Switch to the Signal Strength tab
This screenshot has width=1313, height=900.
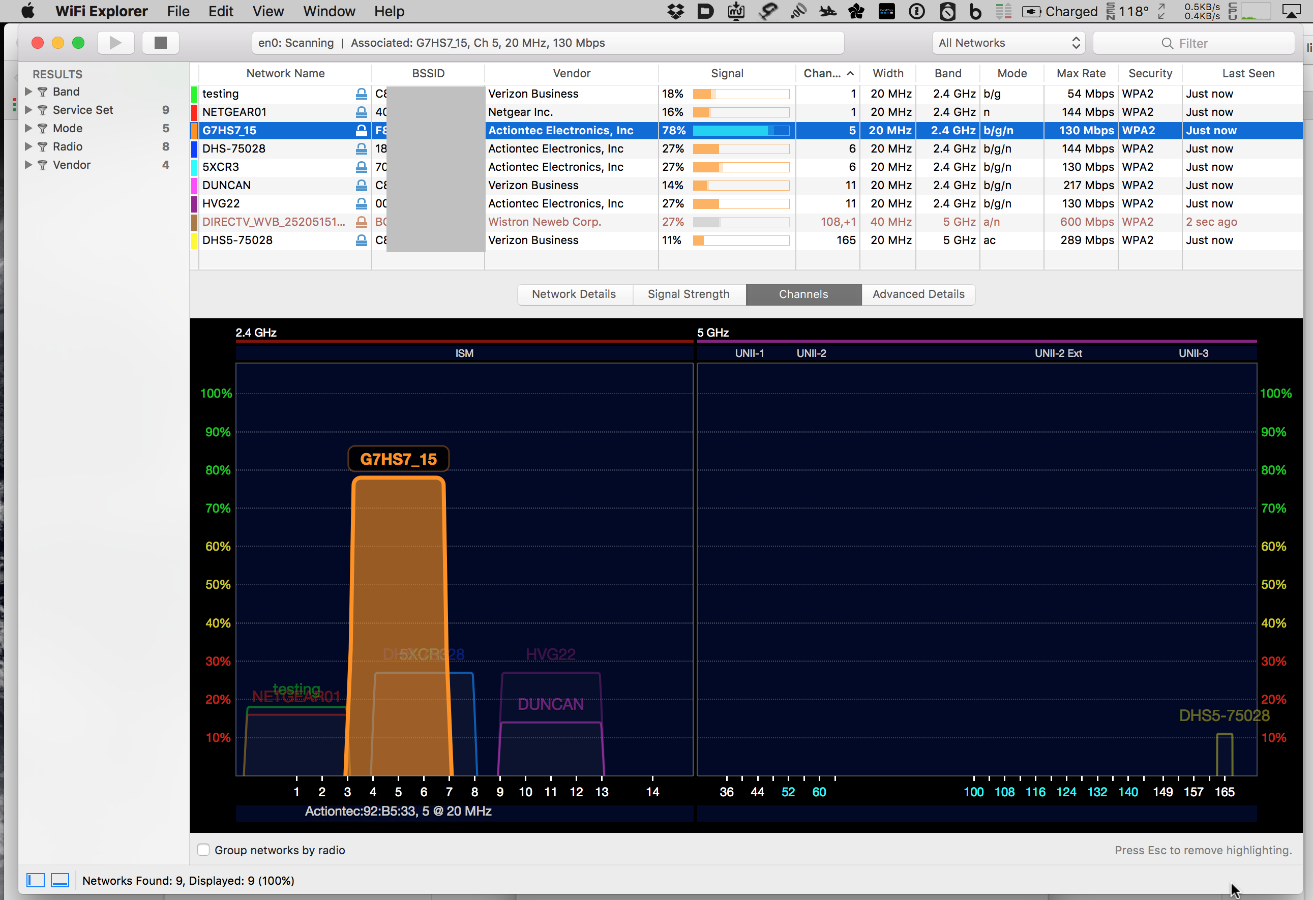pyautogui.click(x=688, y=294)
